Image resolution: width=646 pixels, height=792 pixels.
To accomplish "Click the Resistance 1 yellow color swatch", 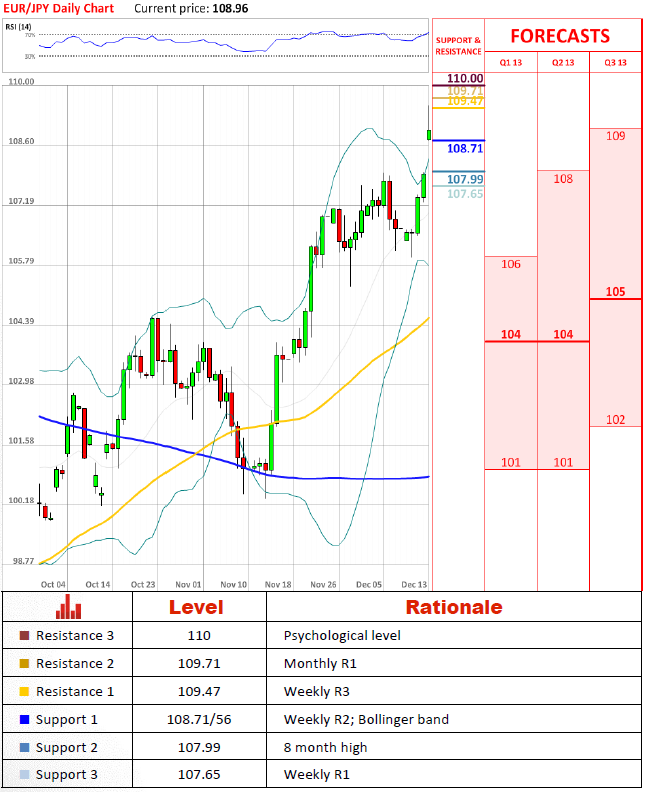I will [x=24, y=692].
